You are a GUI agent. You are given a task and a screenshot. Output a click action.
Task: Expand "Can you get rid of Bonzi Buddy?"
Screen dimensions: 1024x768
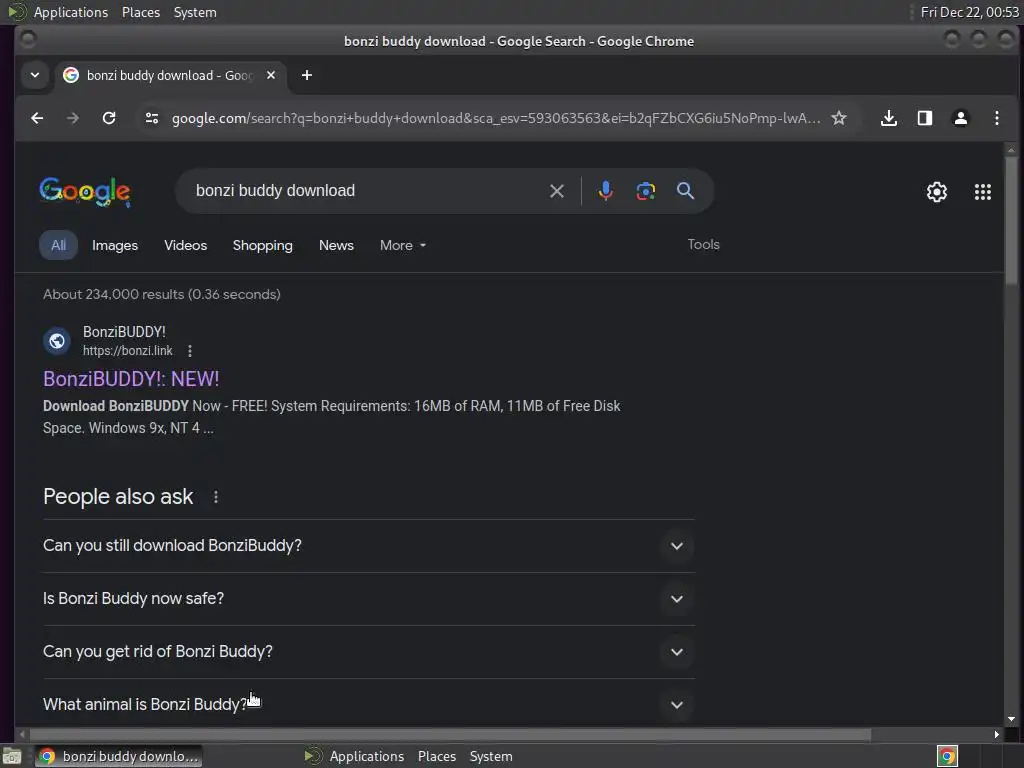[x=368, y=652]
